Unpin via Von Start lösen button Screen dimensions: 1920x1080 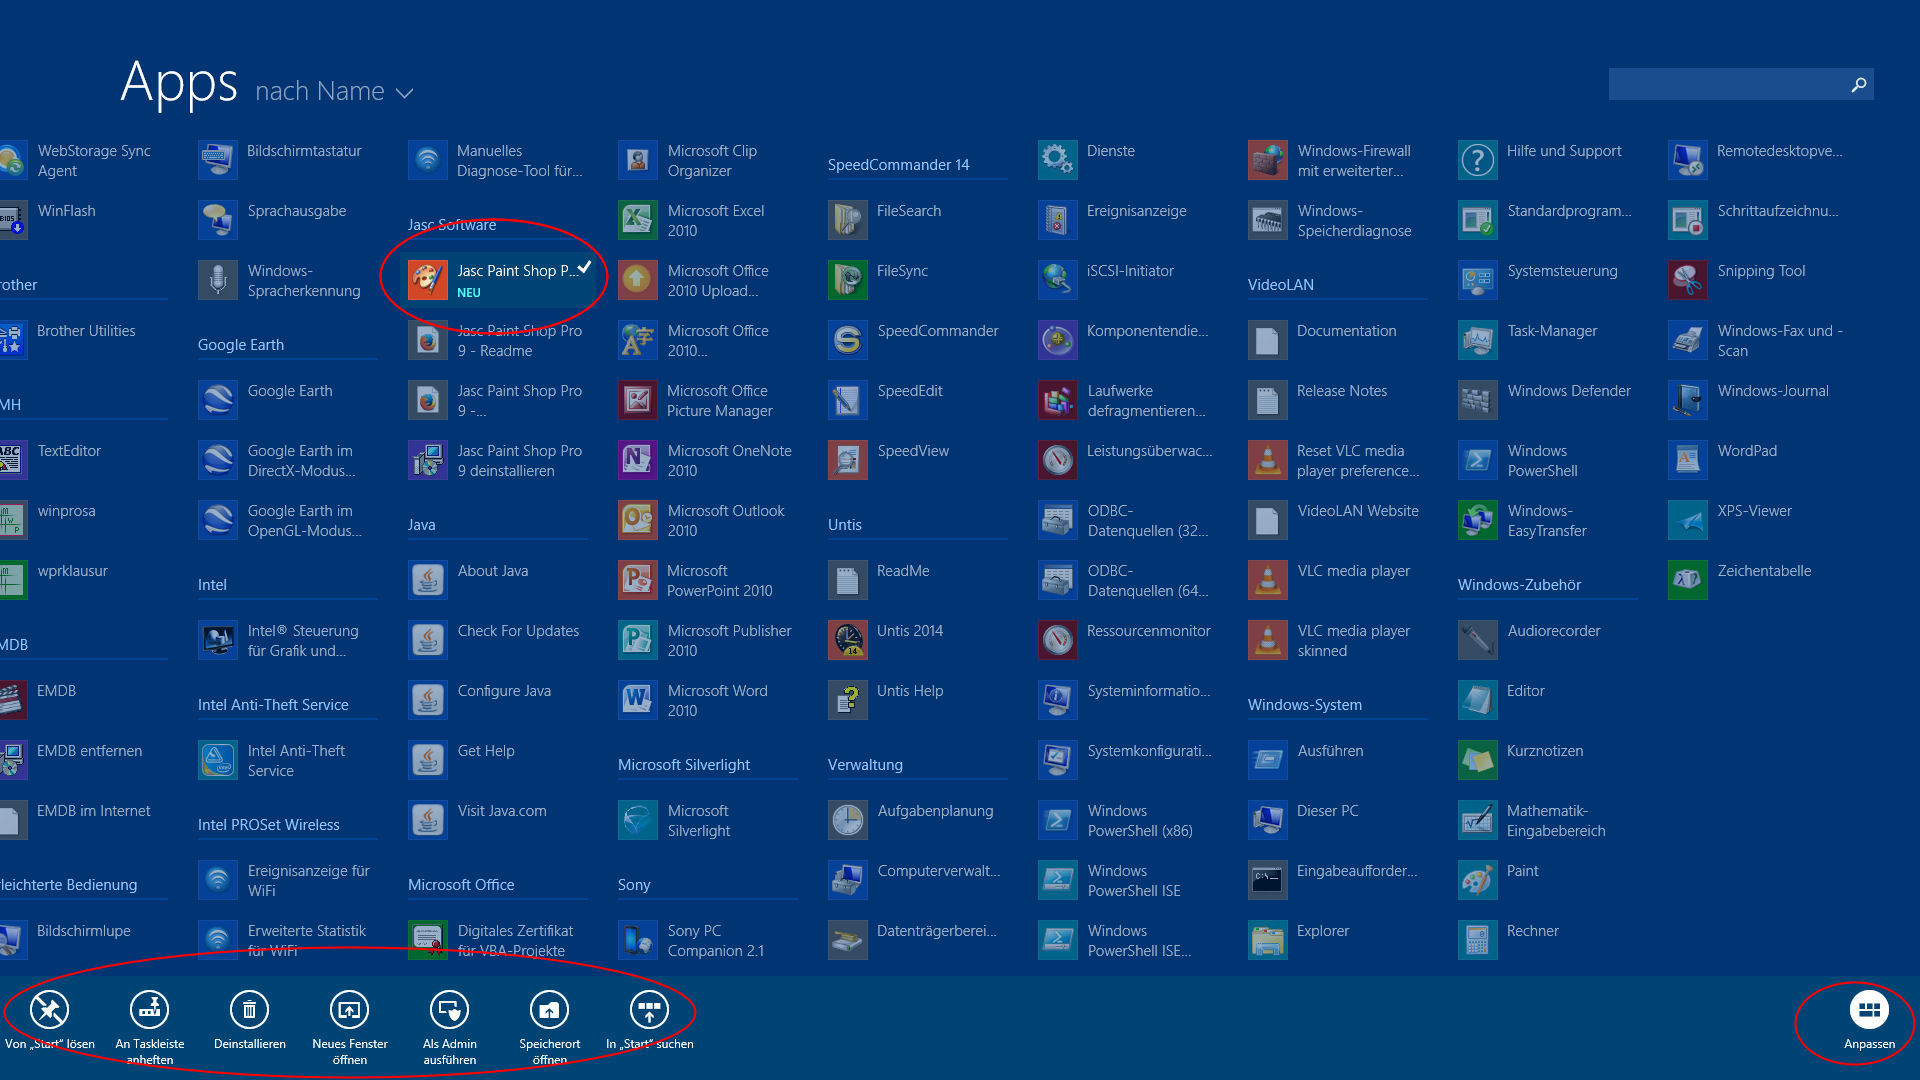click(x=49, y=1010)
